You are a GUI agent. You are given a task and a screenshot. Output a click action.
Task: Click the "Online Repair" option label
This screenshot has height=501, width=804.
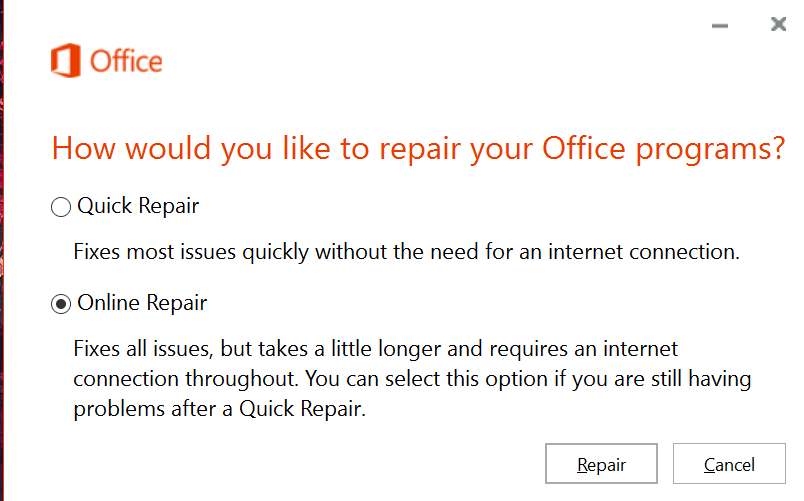click(x=142, y=303)
